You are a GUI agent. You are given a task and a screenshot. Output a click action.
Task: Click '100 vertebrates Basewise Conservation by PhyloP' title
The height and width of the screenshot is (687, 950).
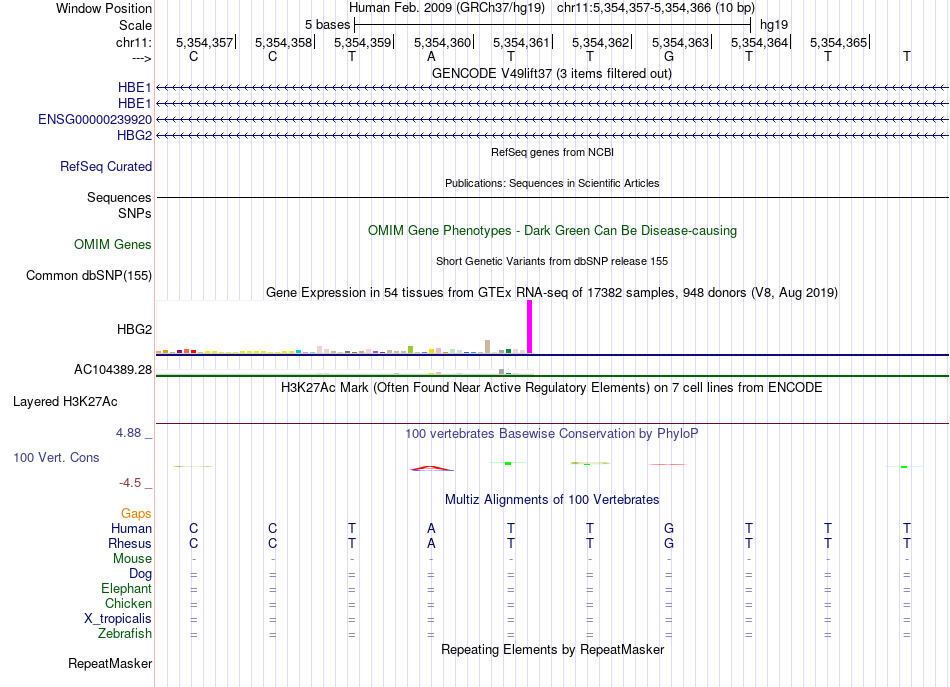(x=552, y=433)
